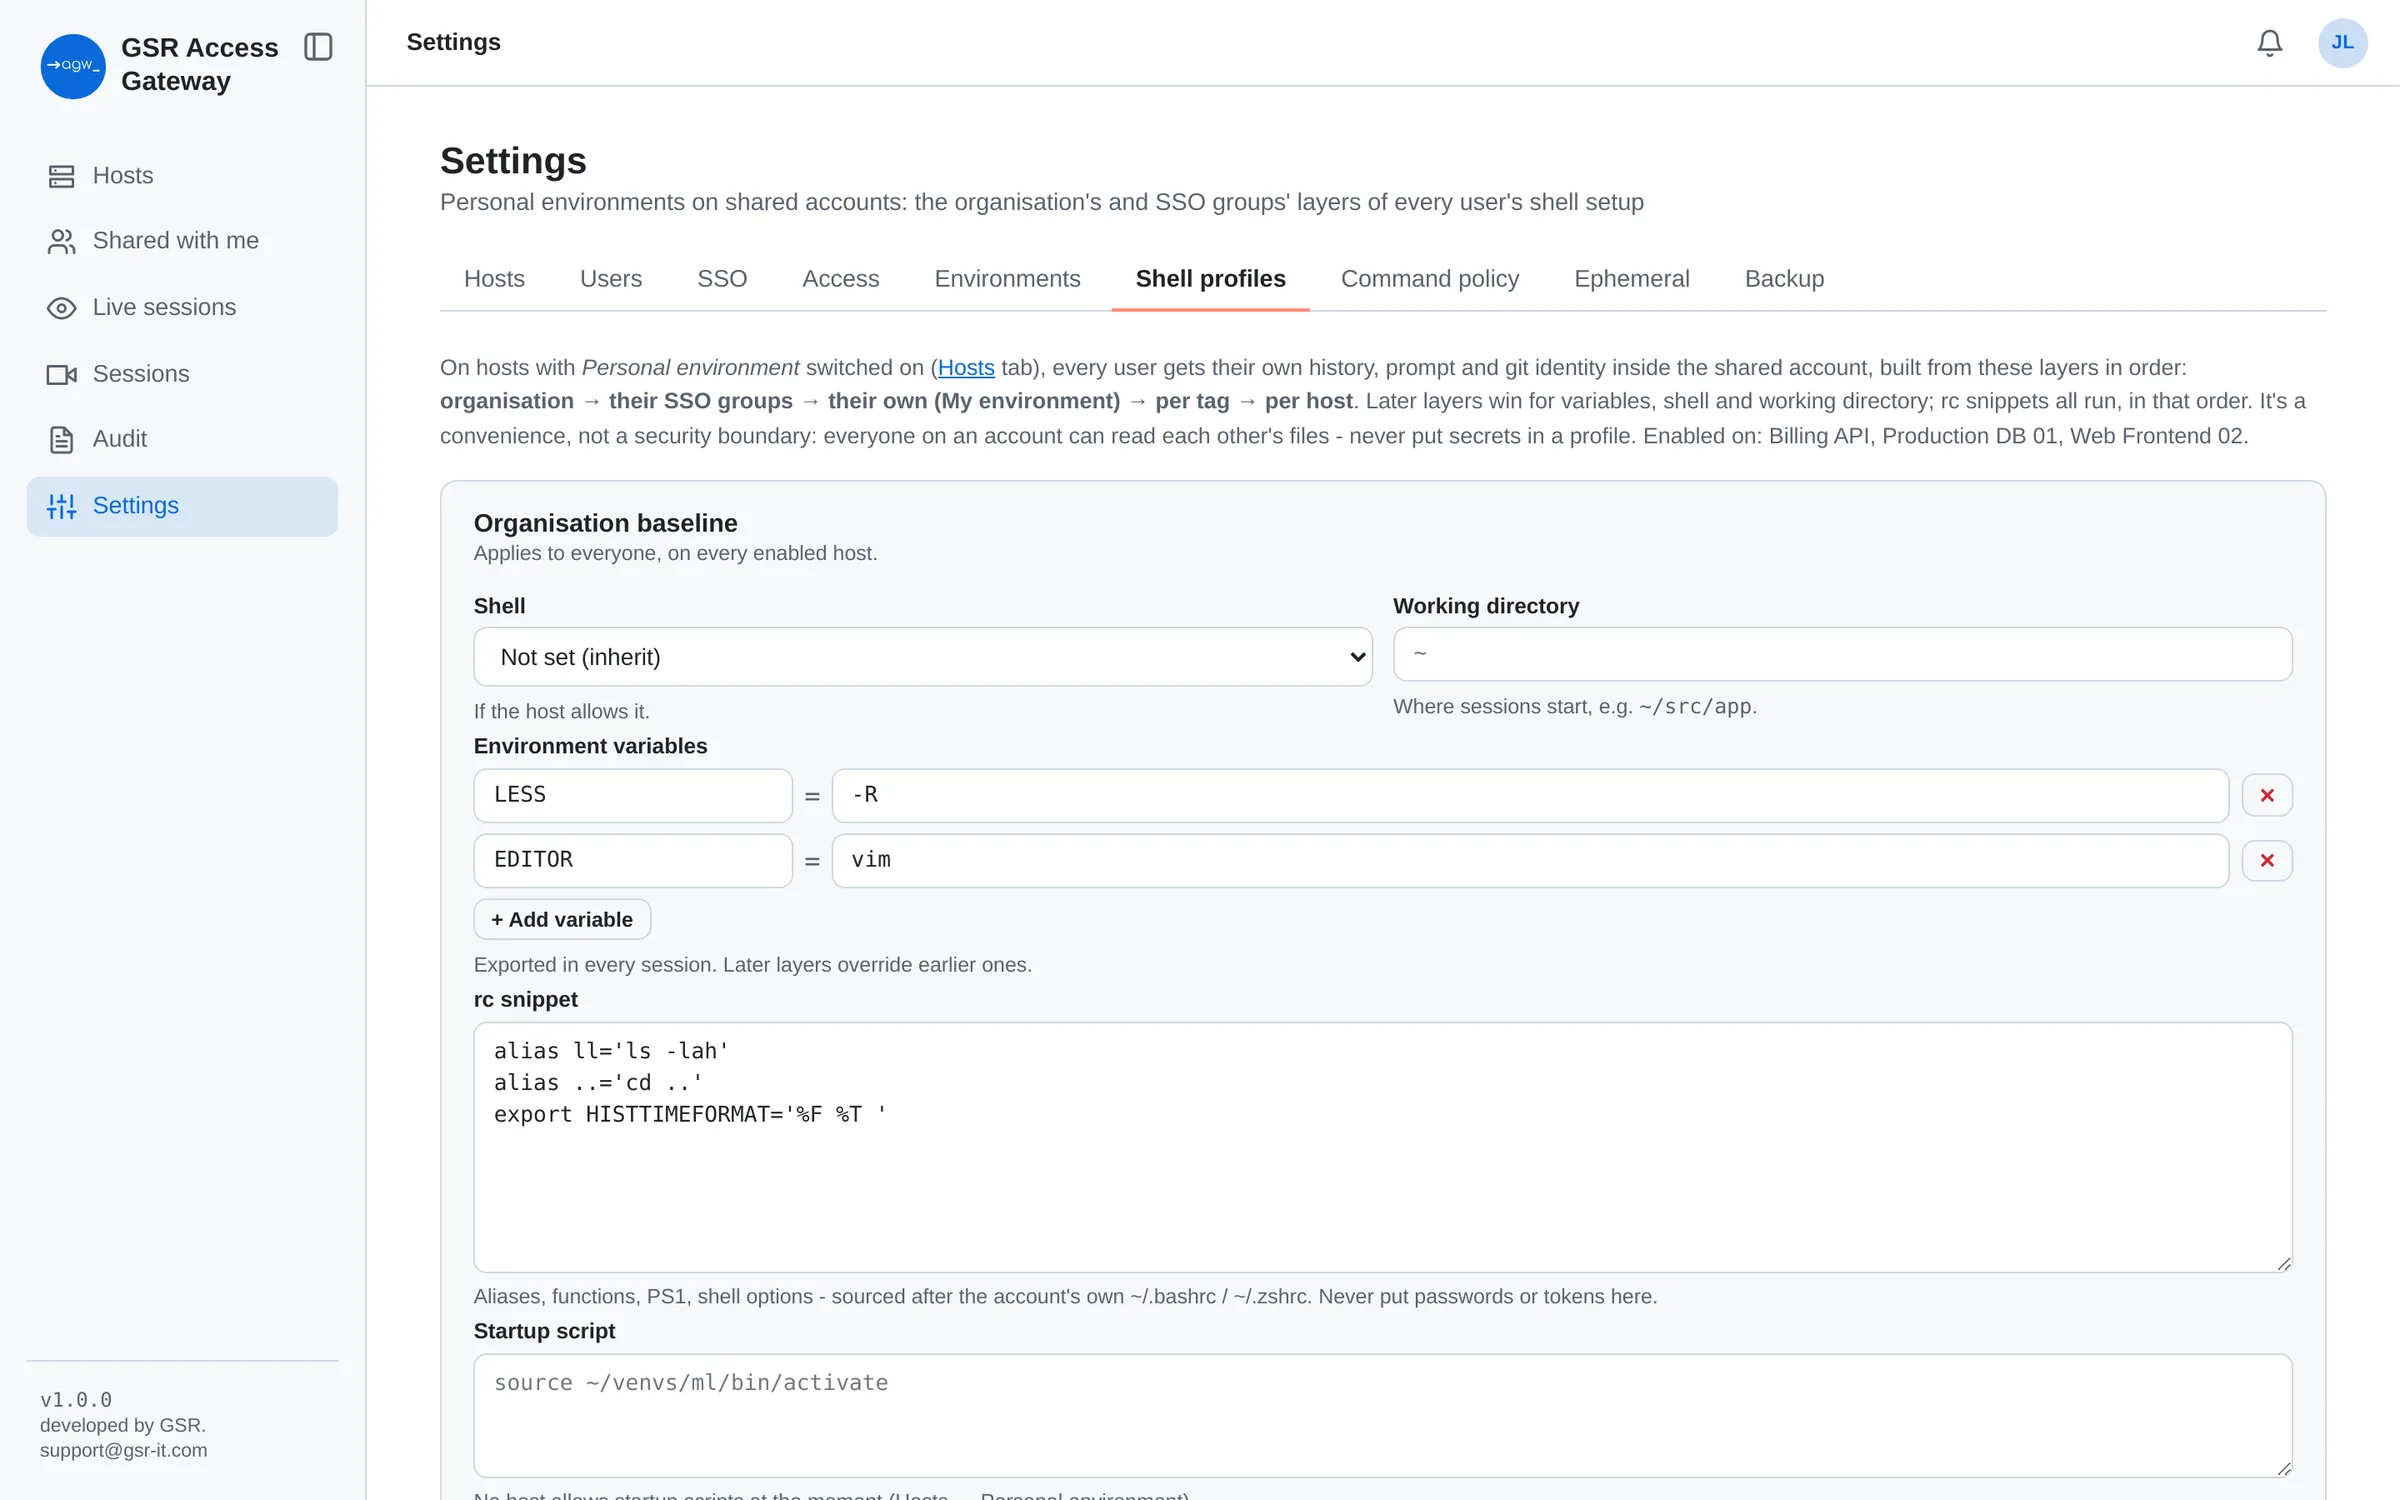
Task: Click the GSR Access Gateway logo
Action: coord(73,66)
